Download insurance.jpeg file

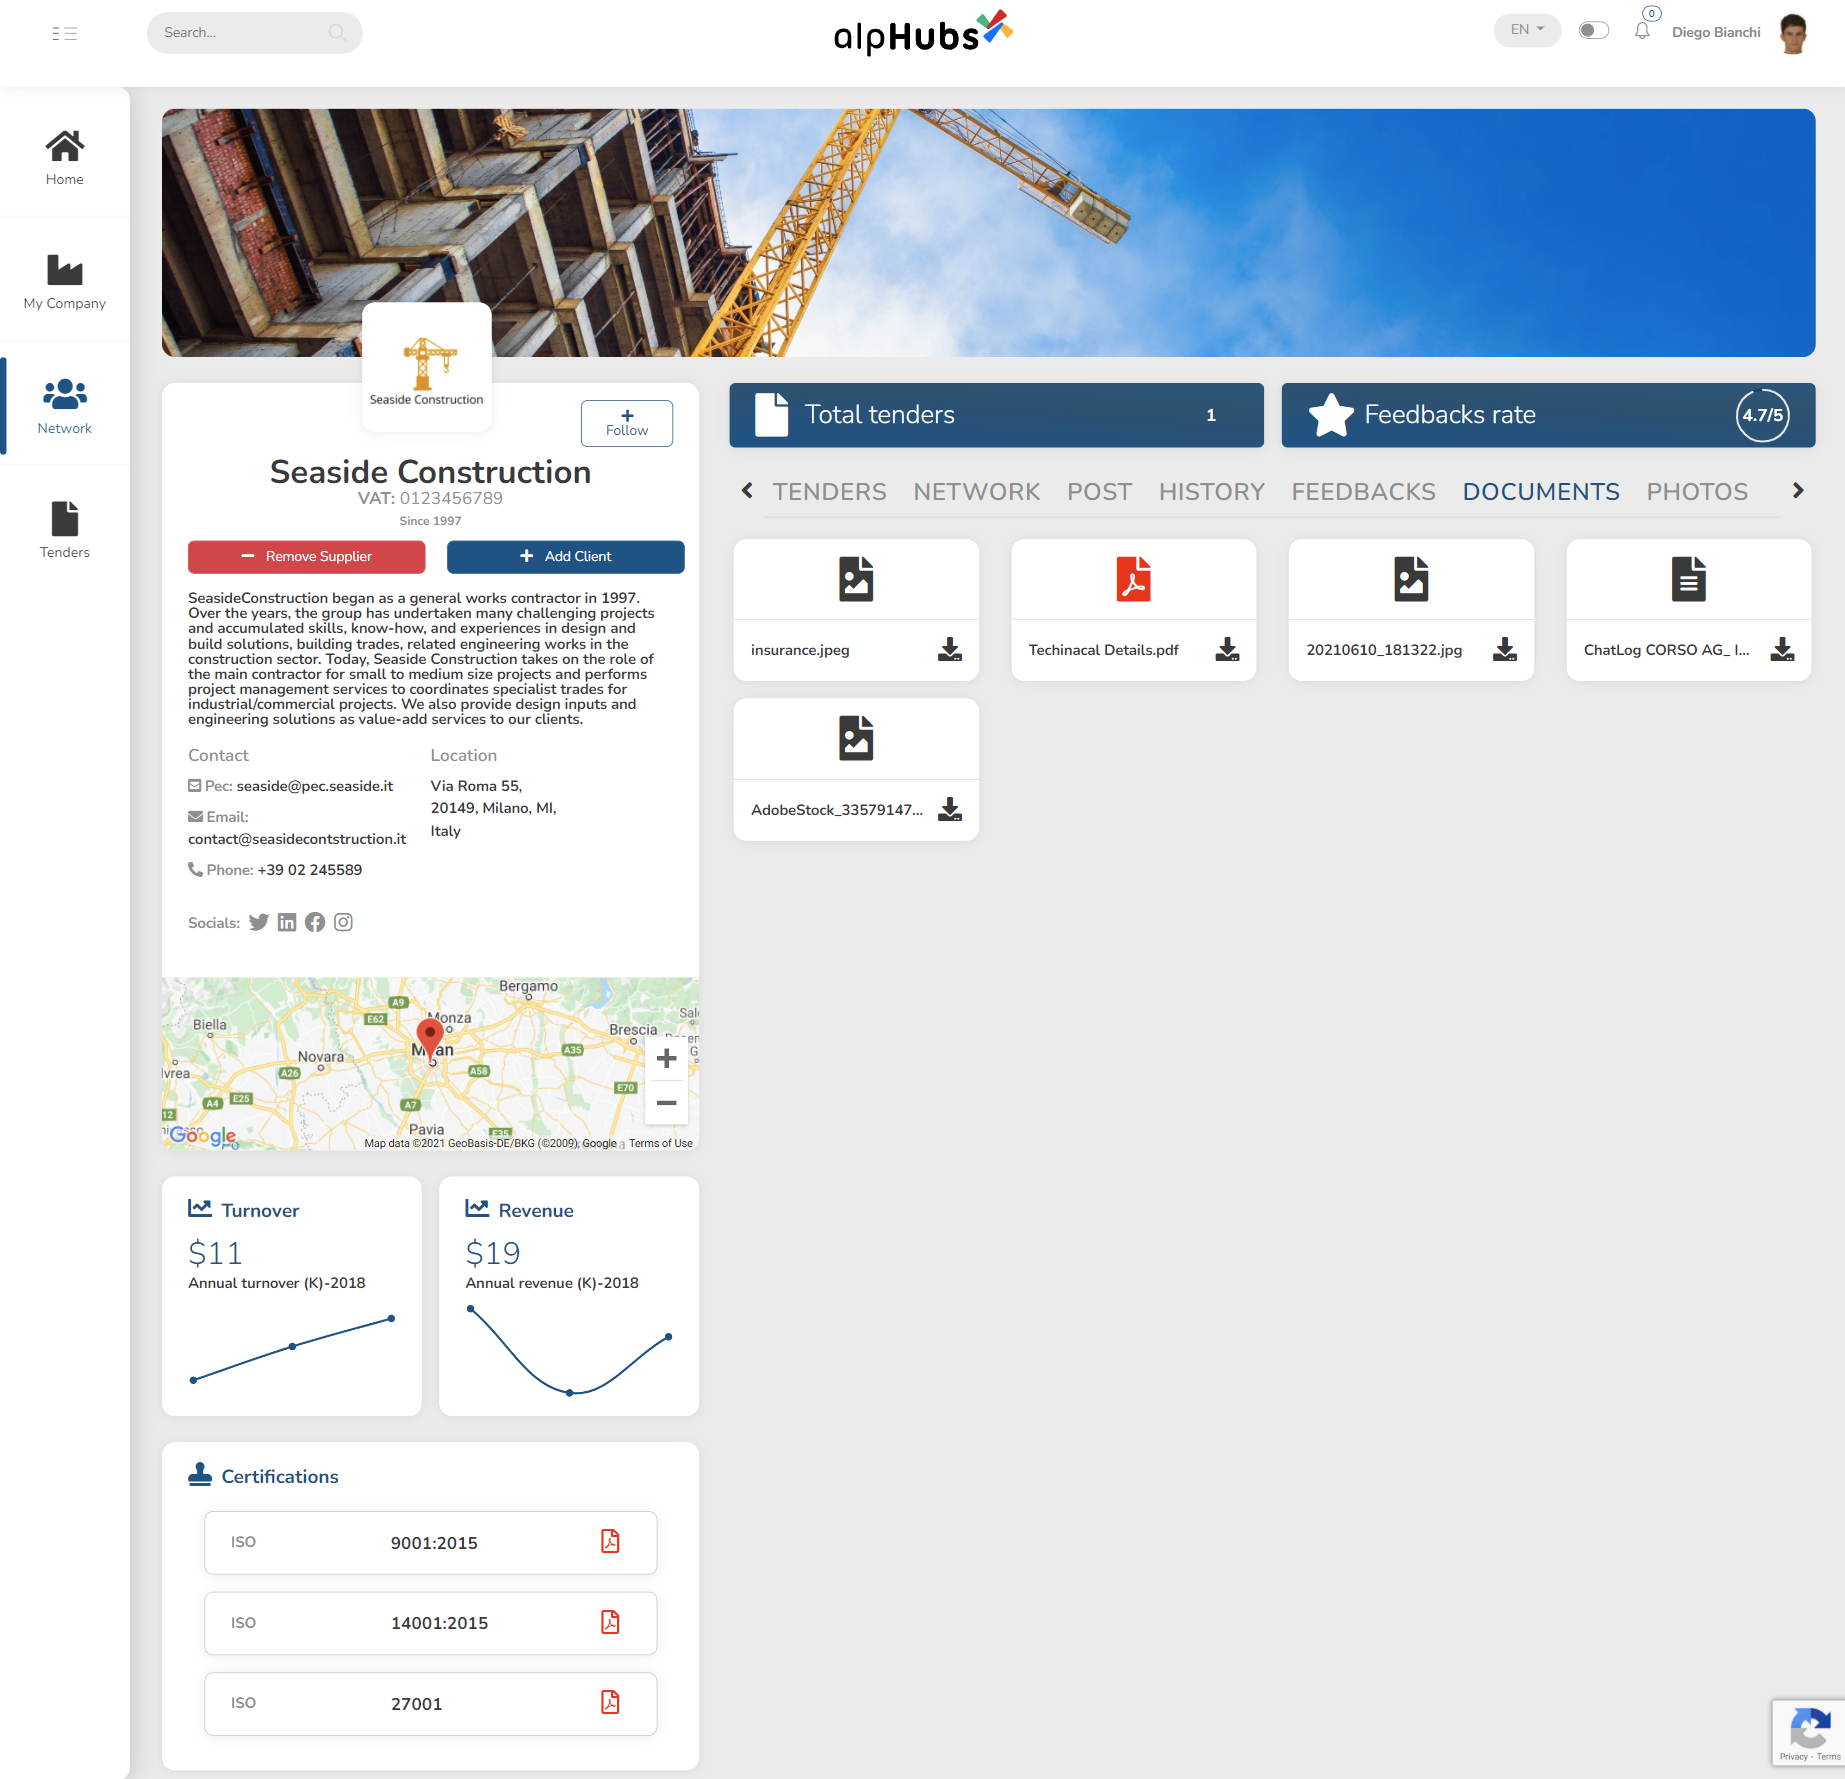pyautogui.click(x=950, y=650)
